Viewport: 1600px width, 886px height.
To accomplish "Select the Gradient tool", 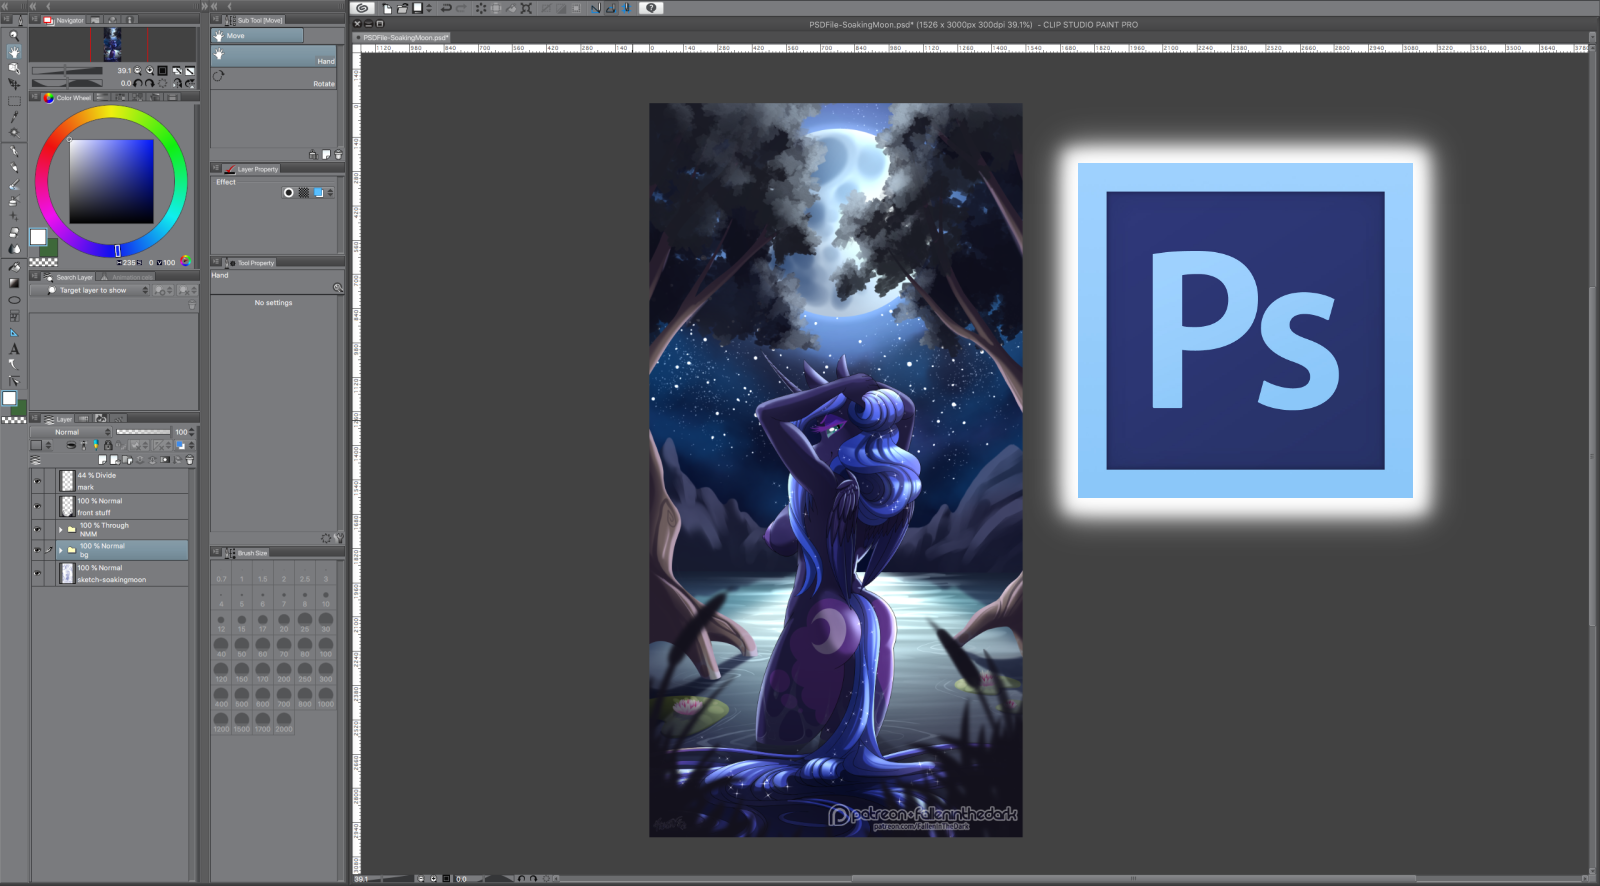I will [14, 283].
